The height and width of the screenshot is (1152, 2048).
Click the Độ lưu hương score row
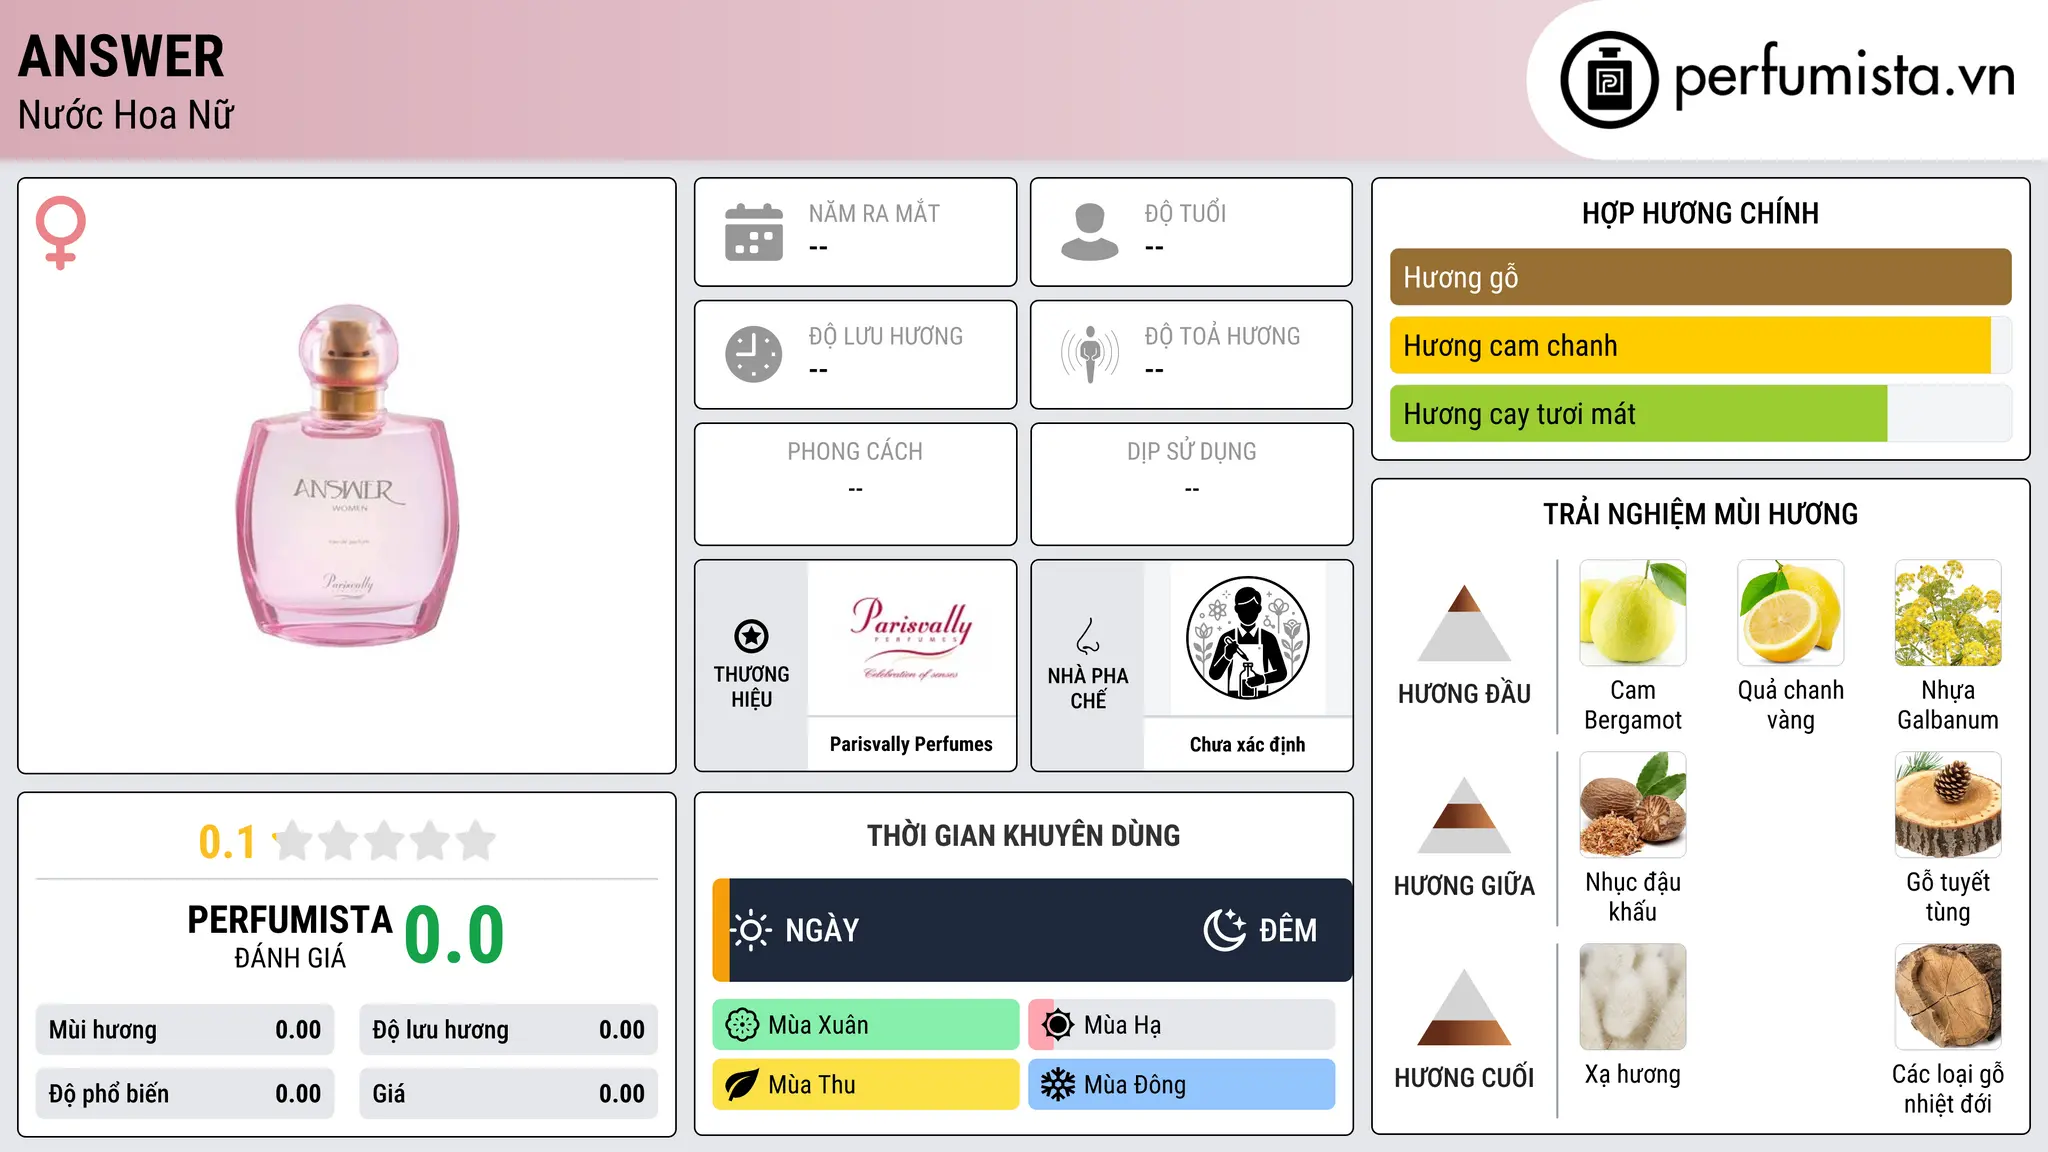(509, 1030)
